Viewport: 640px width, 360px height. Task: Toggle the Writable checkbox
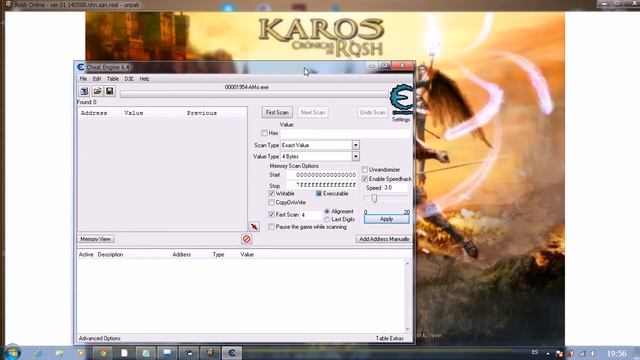pyautogui.click(x=271, y=193)
